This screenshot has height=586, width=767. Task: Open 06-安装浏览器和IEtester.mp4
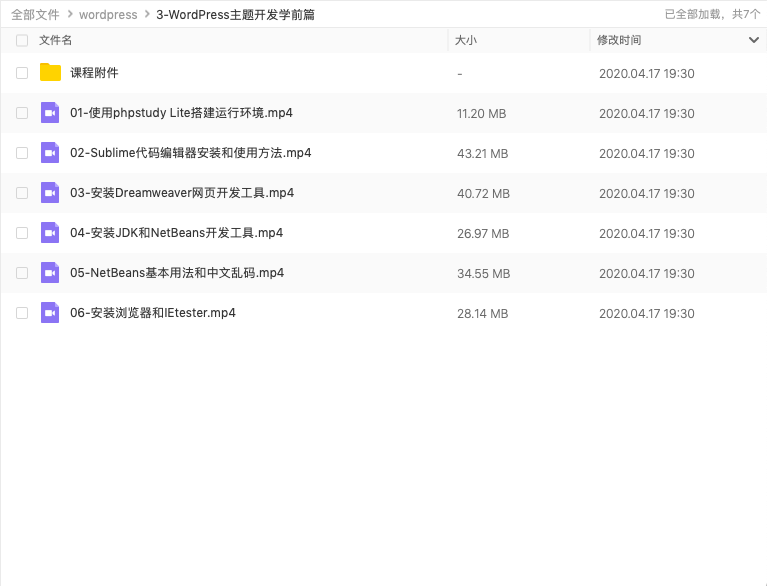pos(153,313)
